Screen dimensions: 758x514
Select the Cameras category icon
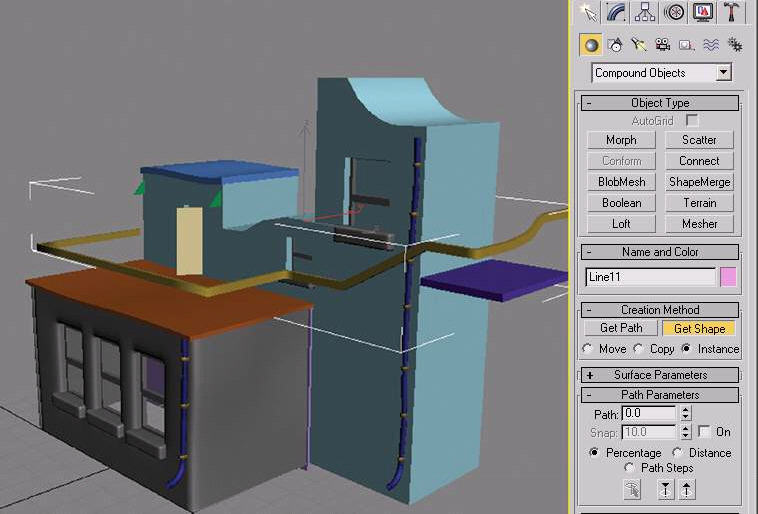tap(662, 45)
